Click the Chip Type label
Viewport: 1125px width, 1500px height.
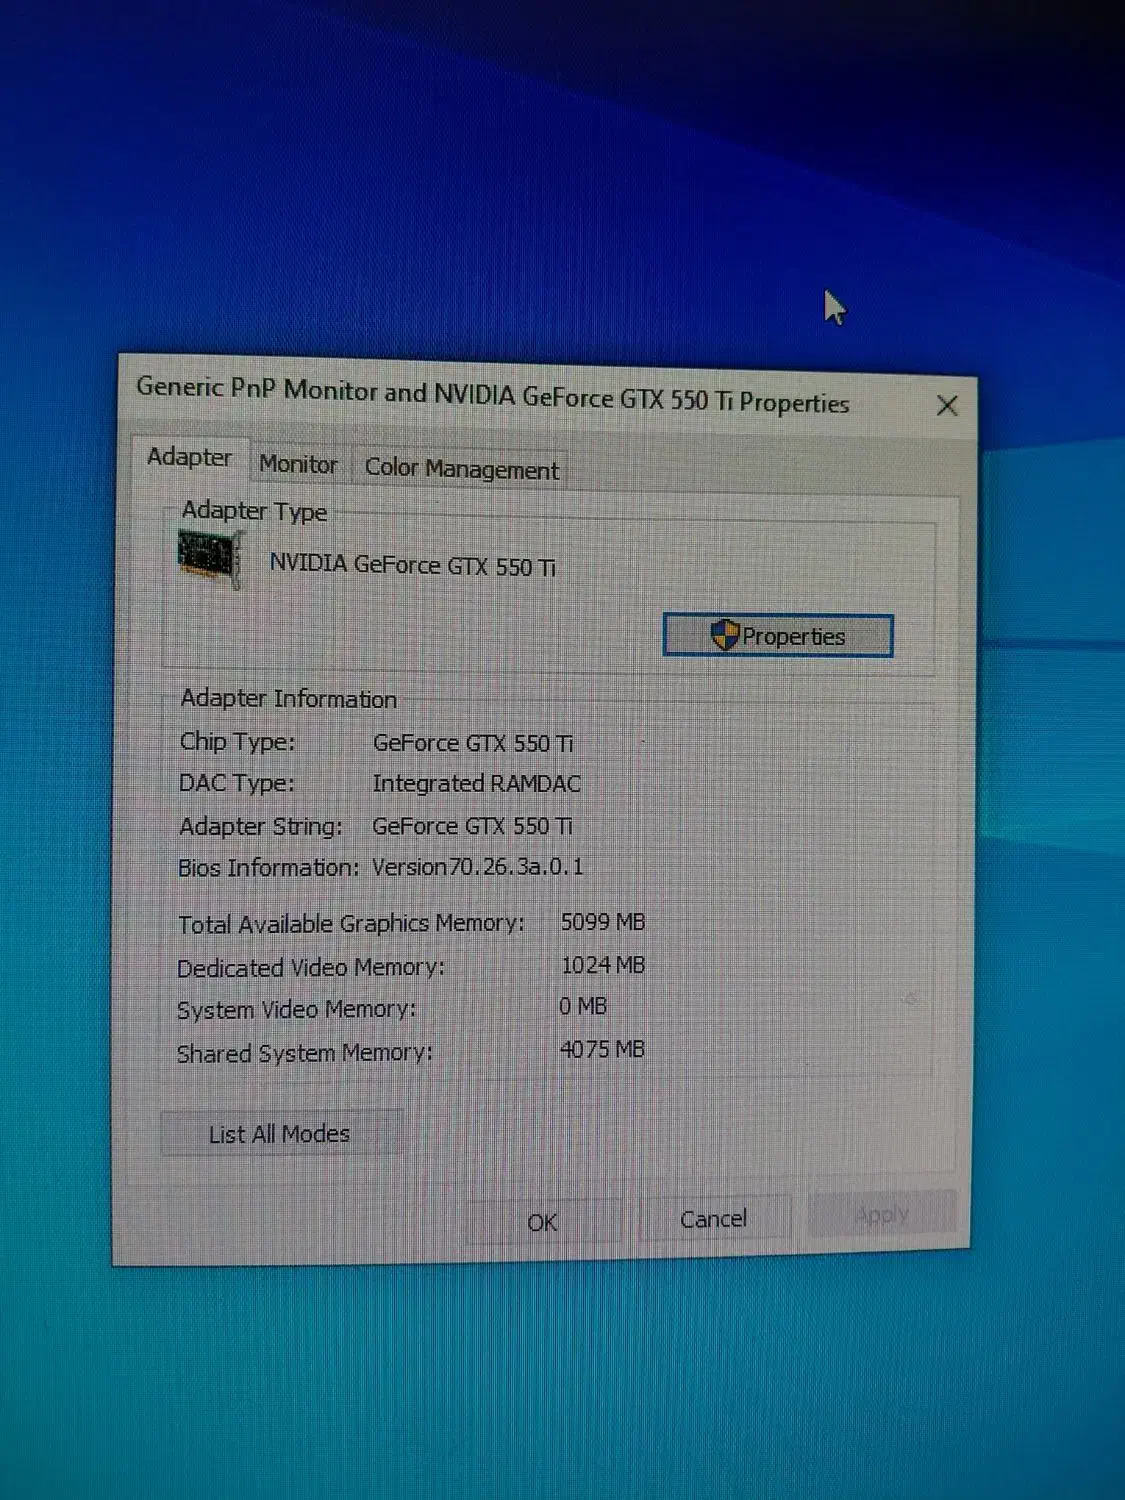(237, 742)
